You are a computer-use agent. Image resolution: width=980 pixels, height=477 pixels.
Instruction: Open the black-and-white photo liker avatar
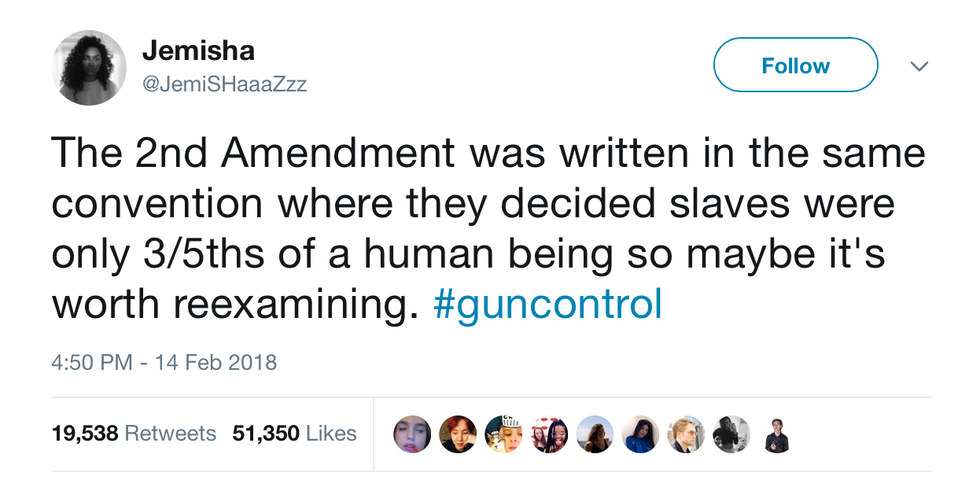pos(731,434)
